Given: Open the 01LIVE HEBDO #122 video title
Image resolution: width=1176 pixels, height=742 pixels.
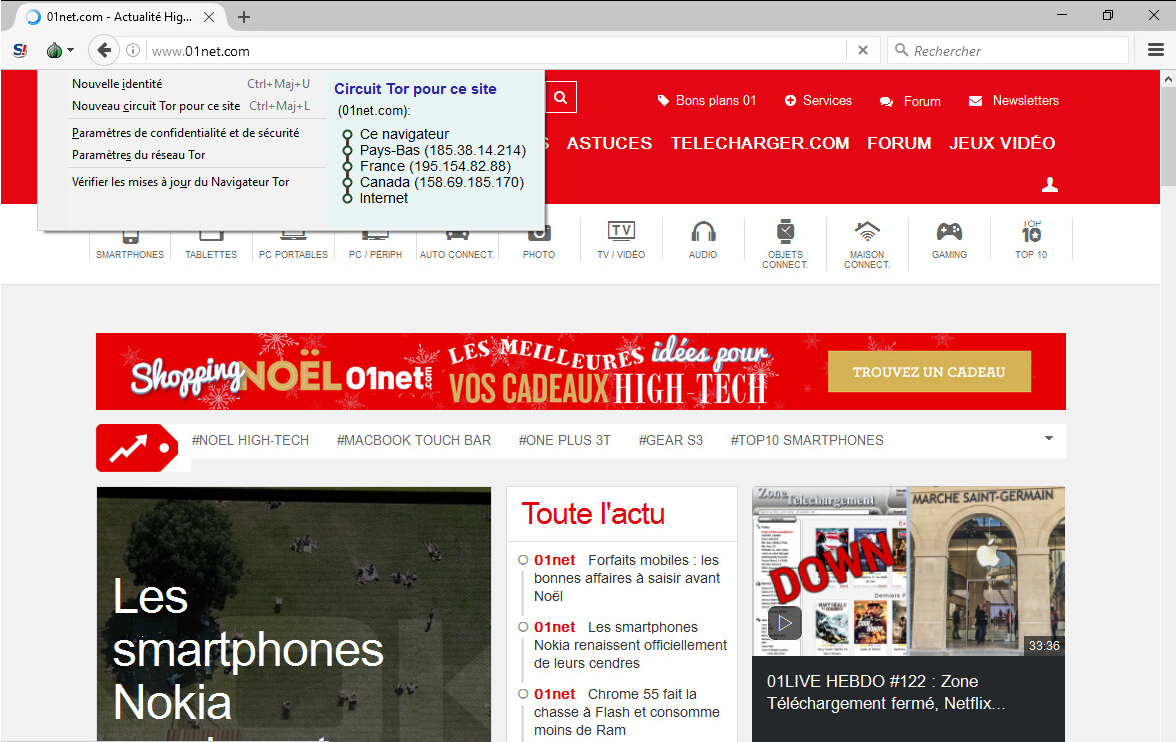Looking at the screenshot, I should coord(886,692).
